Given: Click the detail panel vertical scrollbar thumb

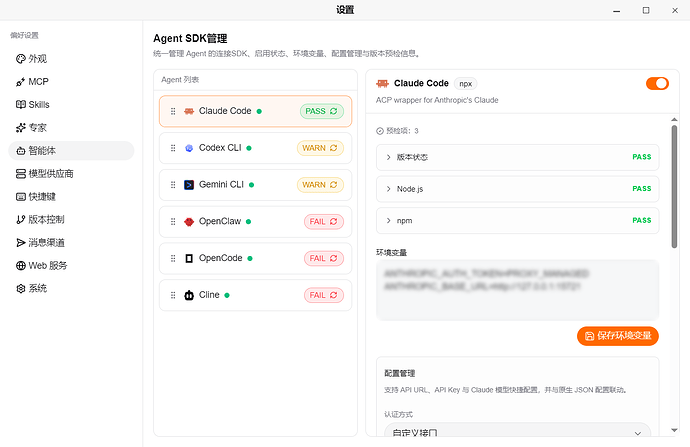Looking at the screenshot, I should pyautogui.click(x=674, y=187).
